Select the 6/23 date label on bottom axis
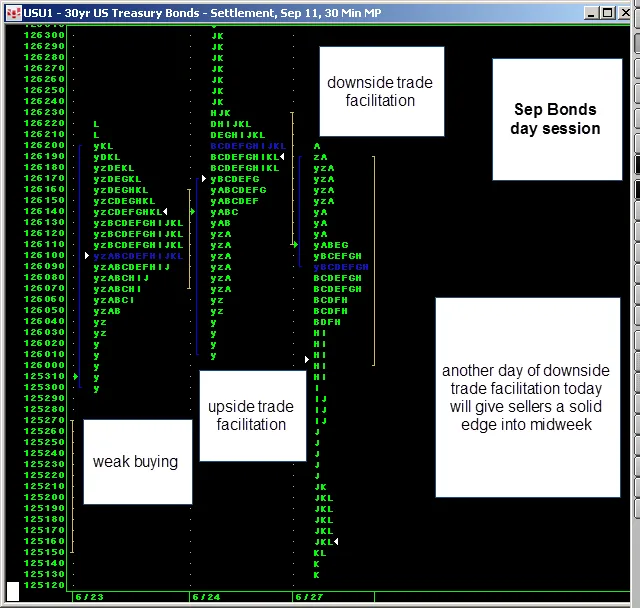The height and width of the screenshot is (608, 640). (x=90, y=597)
